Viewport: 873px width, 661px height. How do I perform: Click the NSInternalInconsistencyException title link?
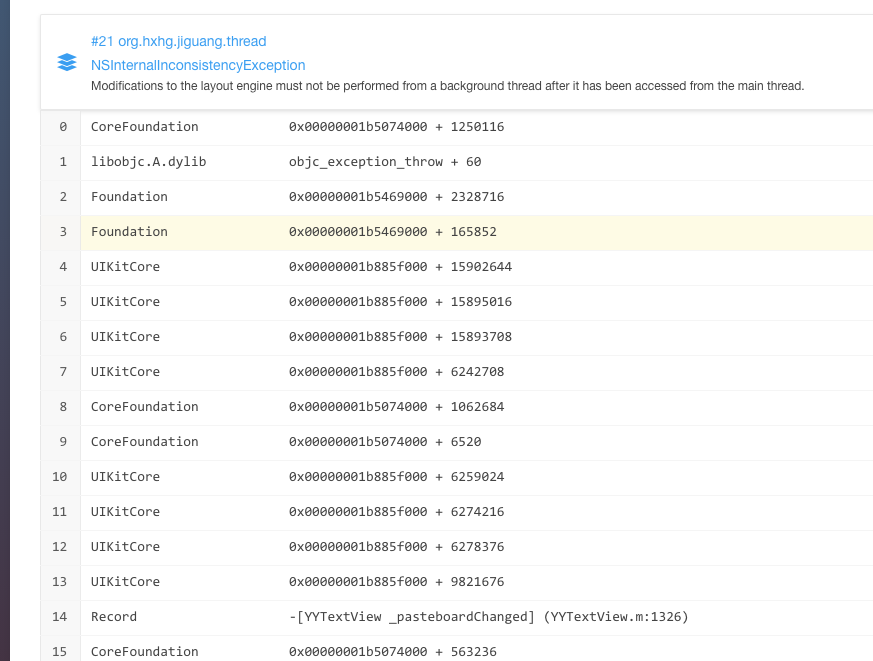point(197,65)
